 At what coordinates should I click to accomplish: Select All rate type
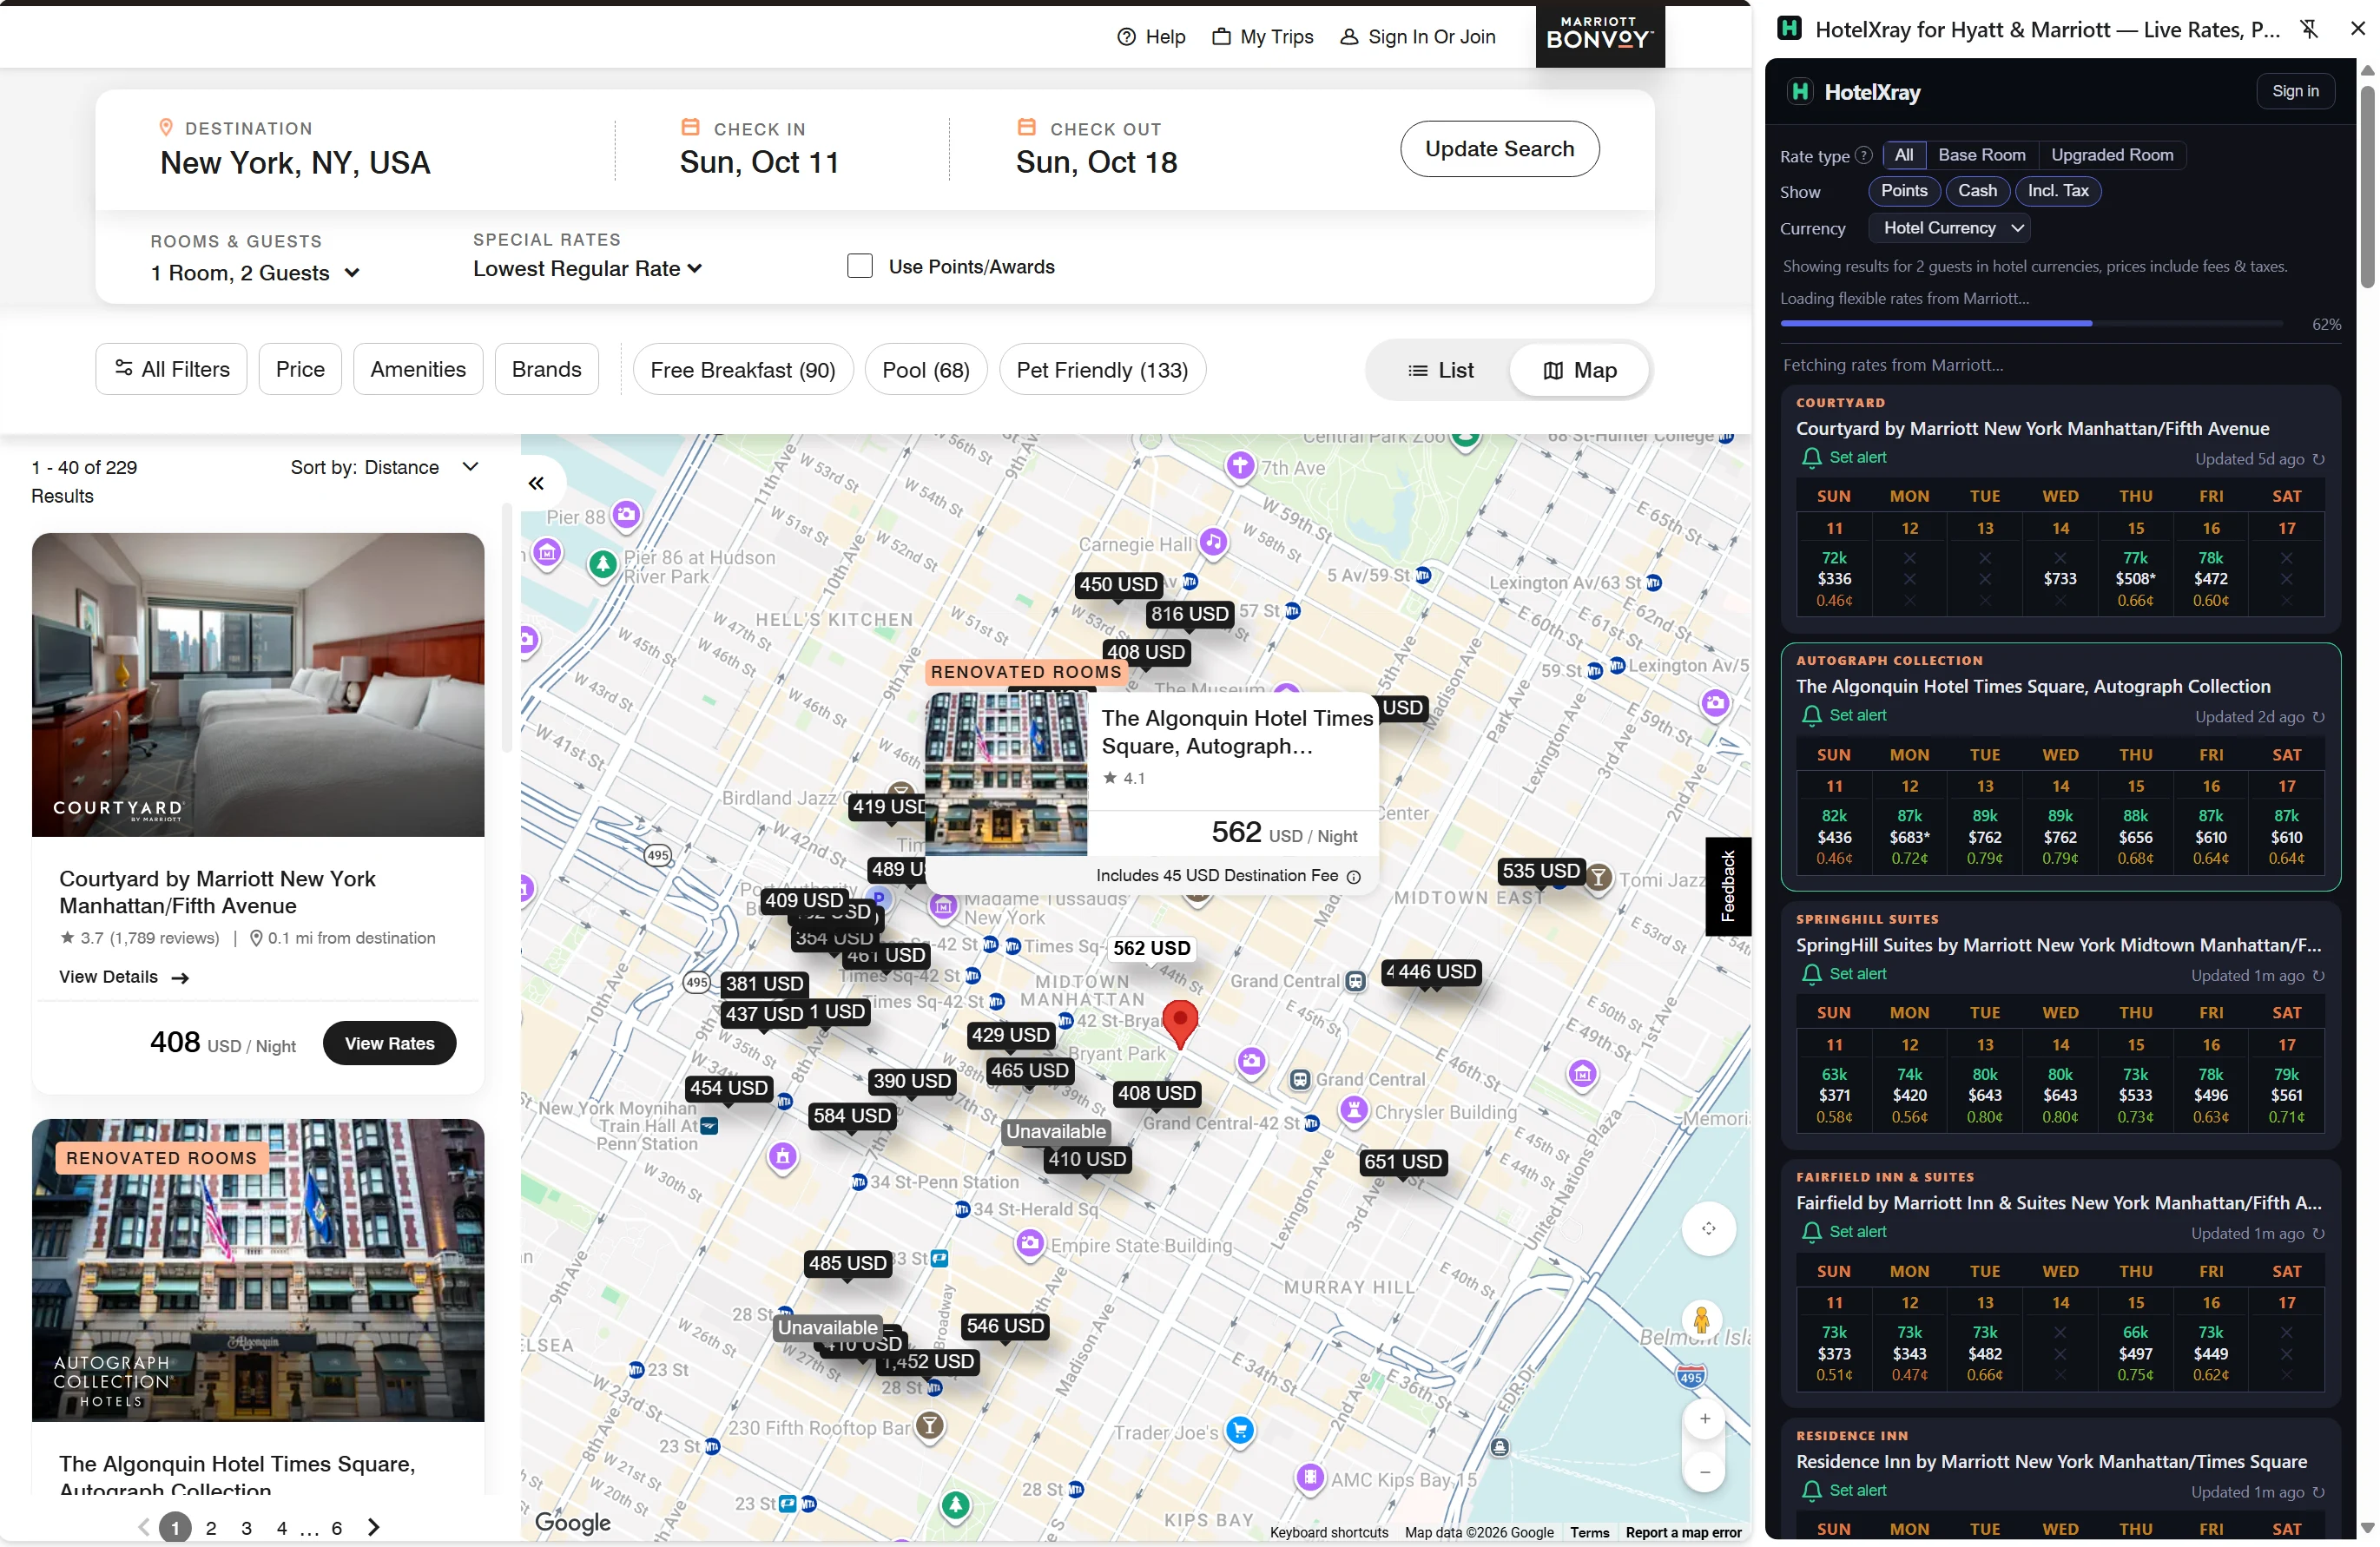pos(1903,155)
